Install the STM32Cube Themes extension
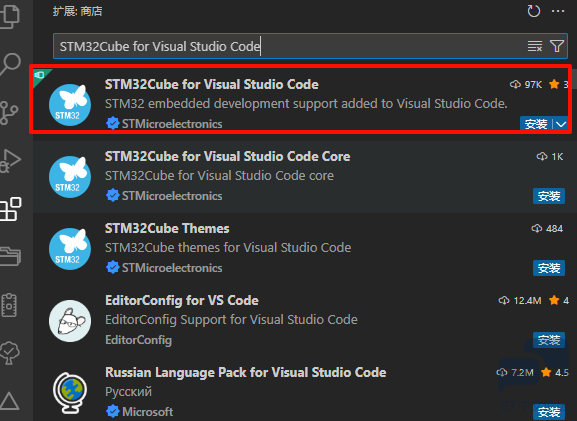The width and height of the screenshot is (577, 421). tap(549, 268)
